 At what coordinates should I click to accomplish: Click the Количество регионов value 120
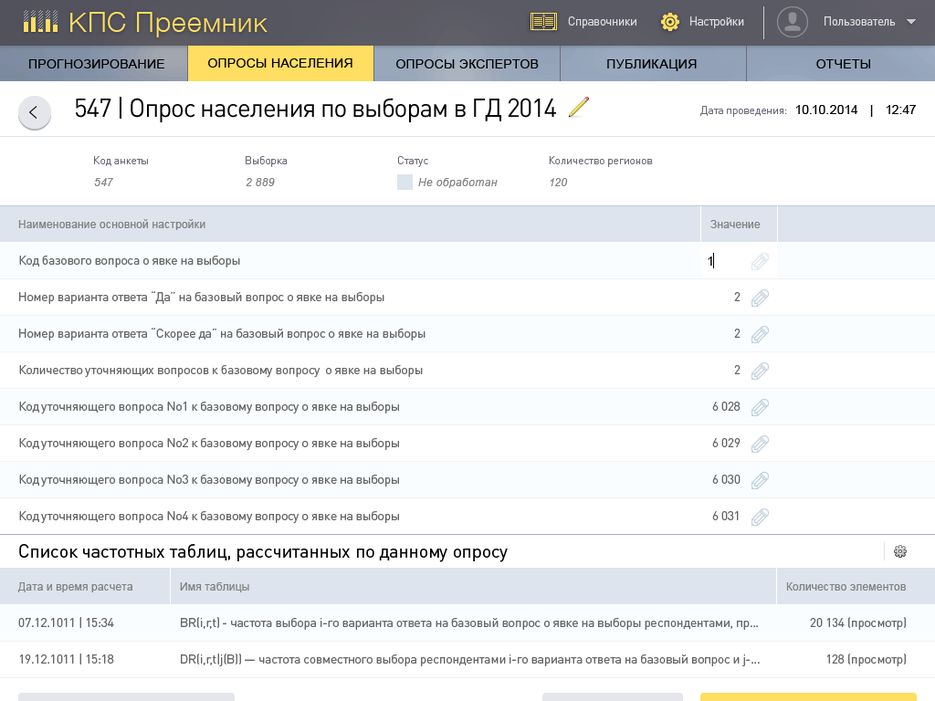coord(558,182)
